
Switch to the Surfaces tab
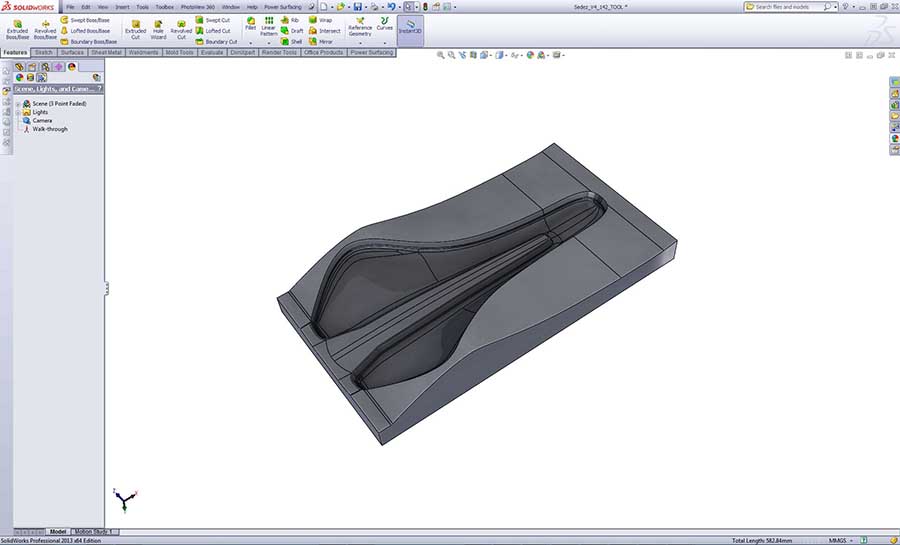[72, 52]
